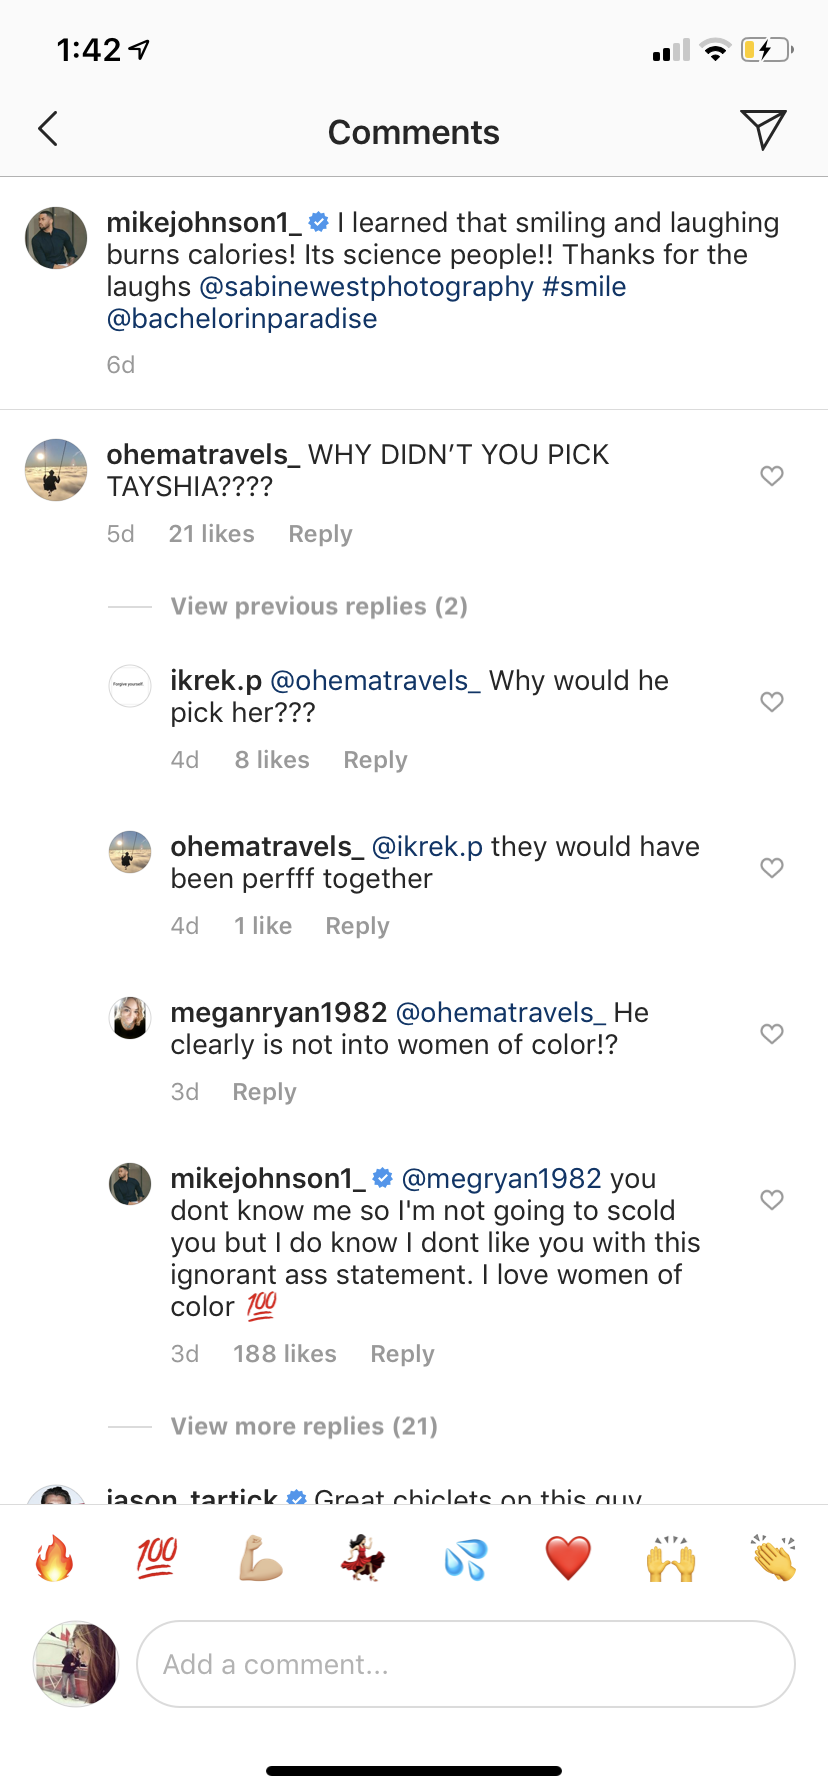
Task: Reply to mikejohnson1_'s 188-likes comment
Action: tap(402, 1355)
